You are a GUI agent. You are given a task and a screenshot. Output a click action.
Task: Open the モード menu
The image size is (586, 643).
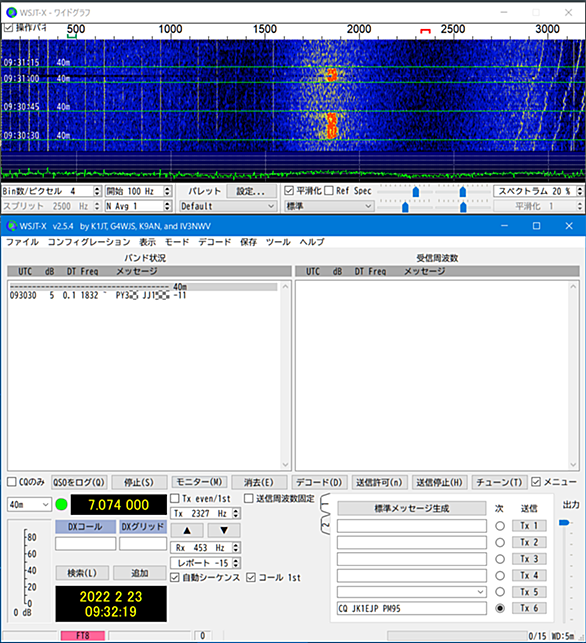tap(177, 242)
